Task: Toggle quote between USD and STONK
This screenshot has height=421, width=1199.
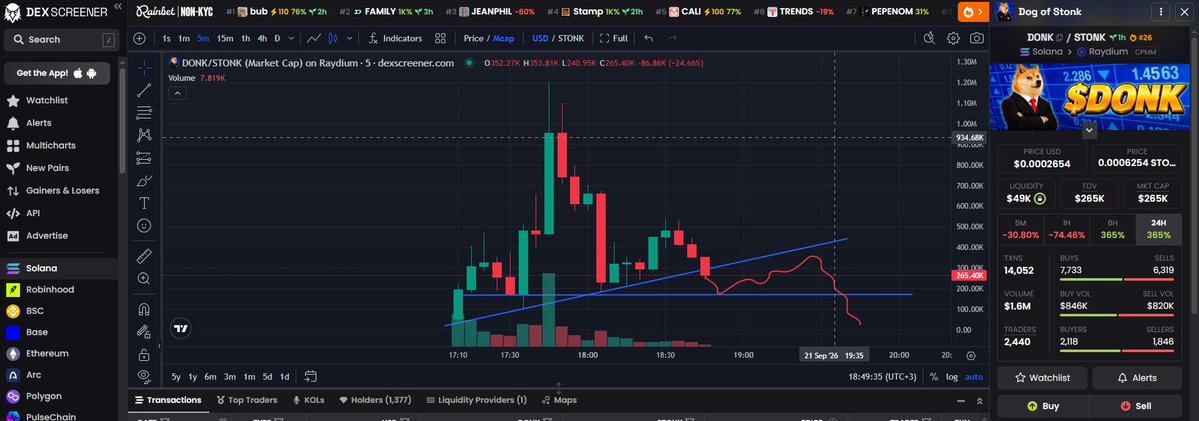Action: 558,38
